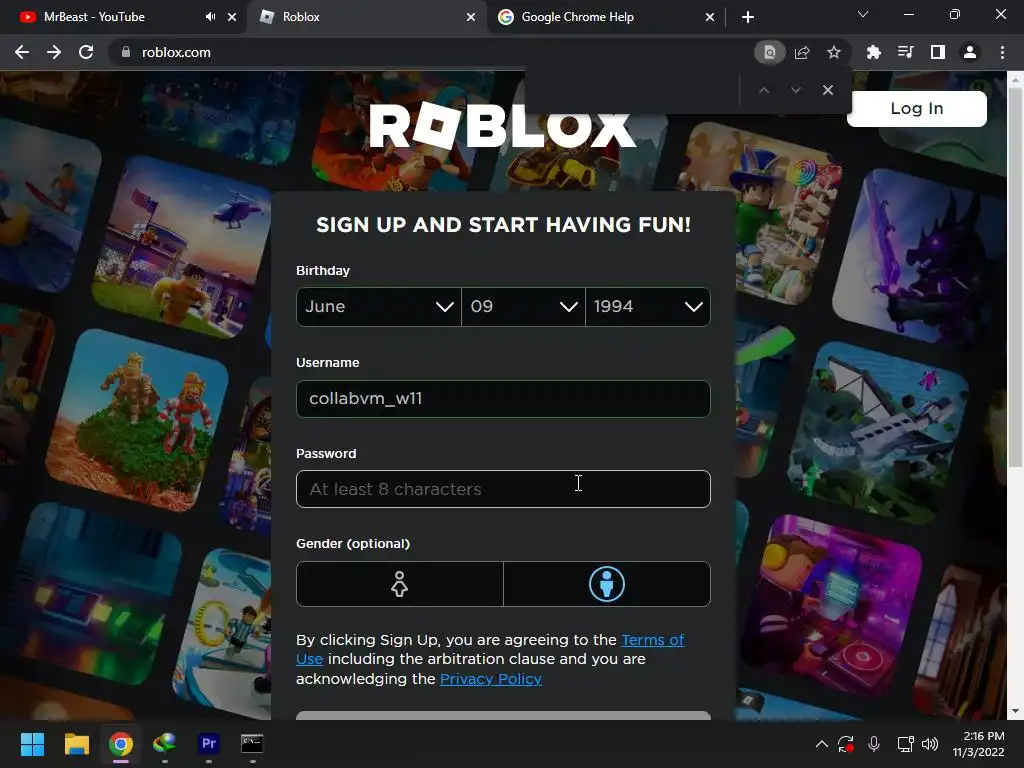Go back using browser back arrow

coord(22,52)
